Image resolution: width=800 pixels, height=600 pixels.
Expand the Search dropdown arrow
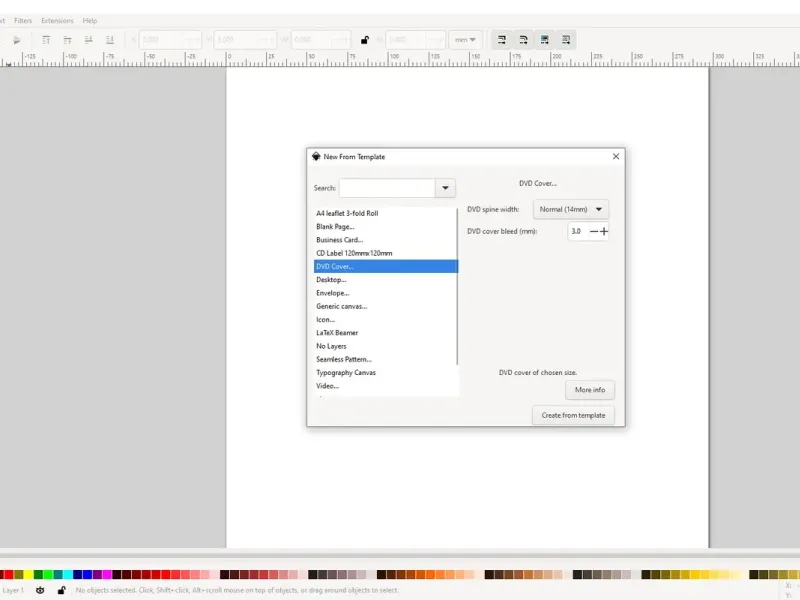point(445,188)
